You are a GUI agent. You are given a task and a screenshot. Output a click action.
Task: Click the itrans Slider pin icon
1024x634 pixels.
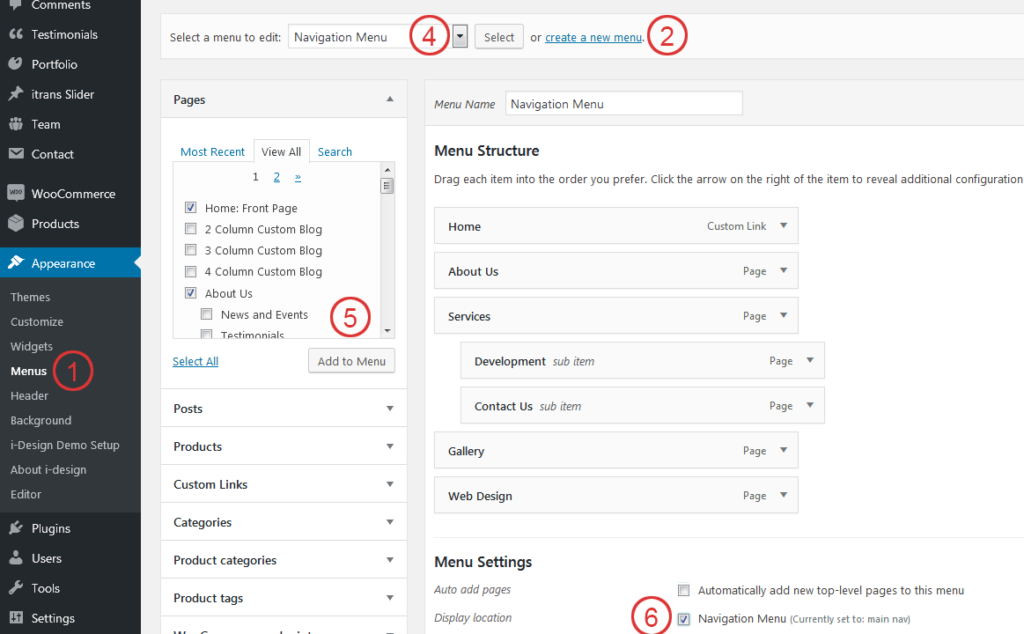(16, 94)
